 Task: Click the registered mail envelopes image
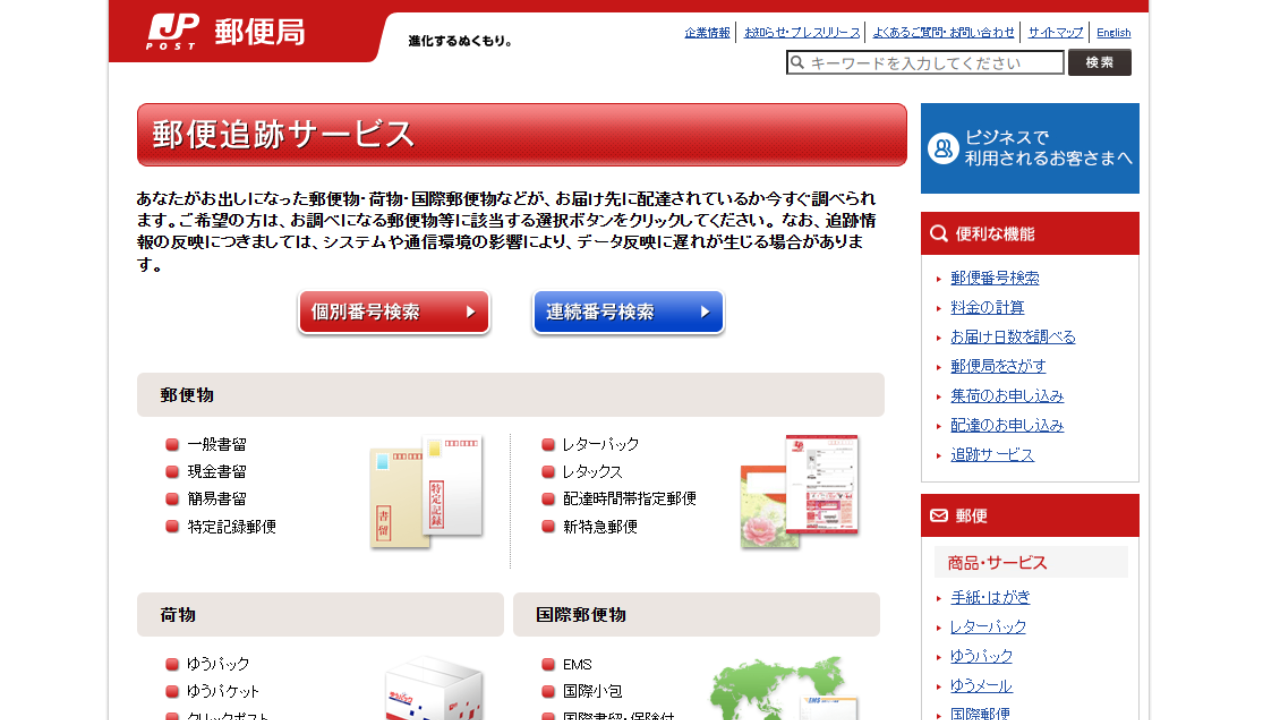pos(427,492)
